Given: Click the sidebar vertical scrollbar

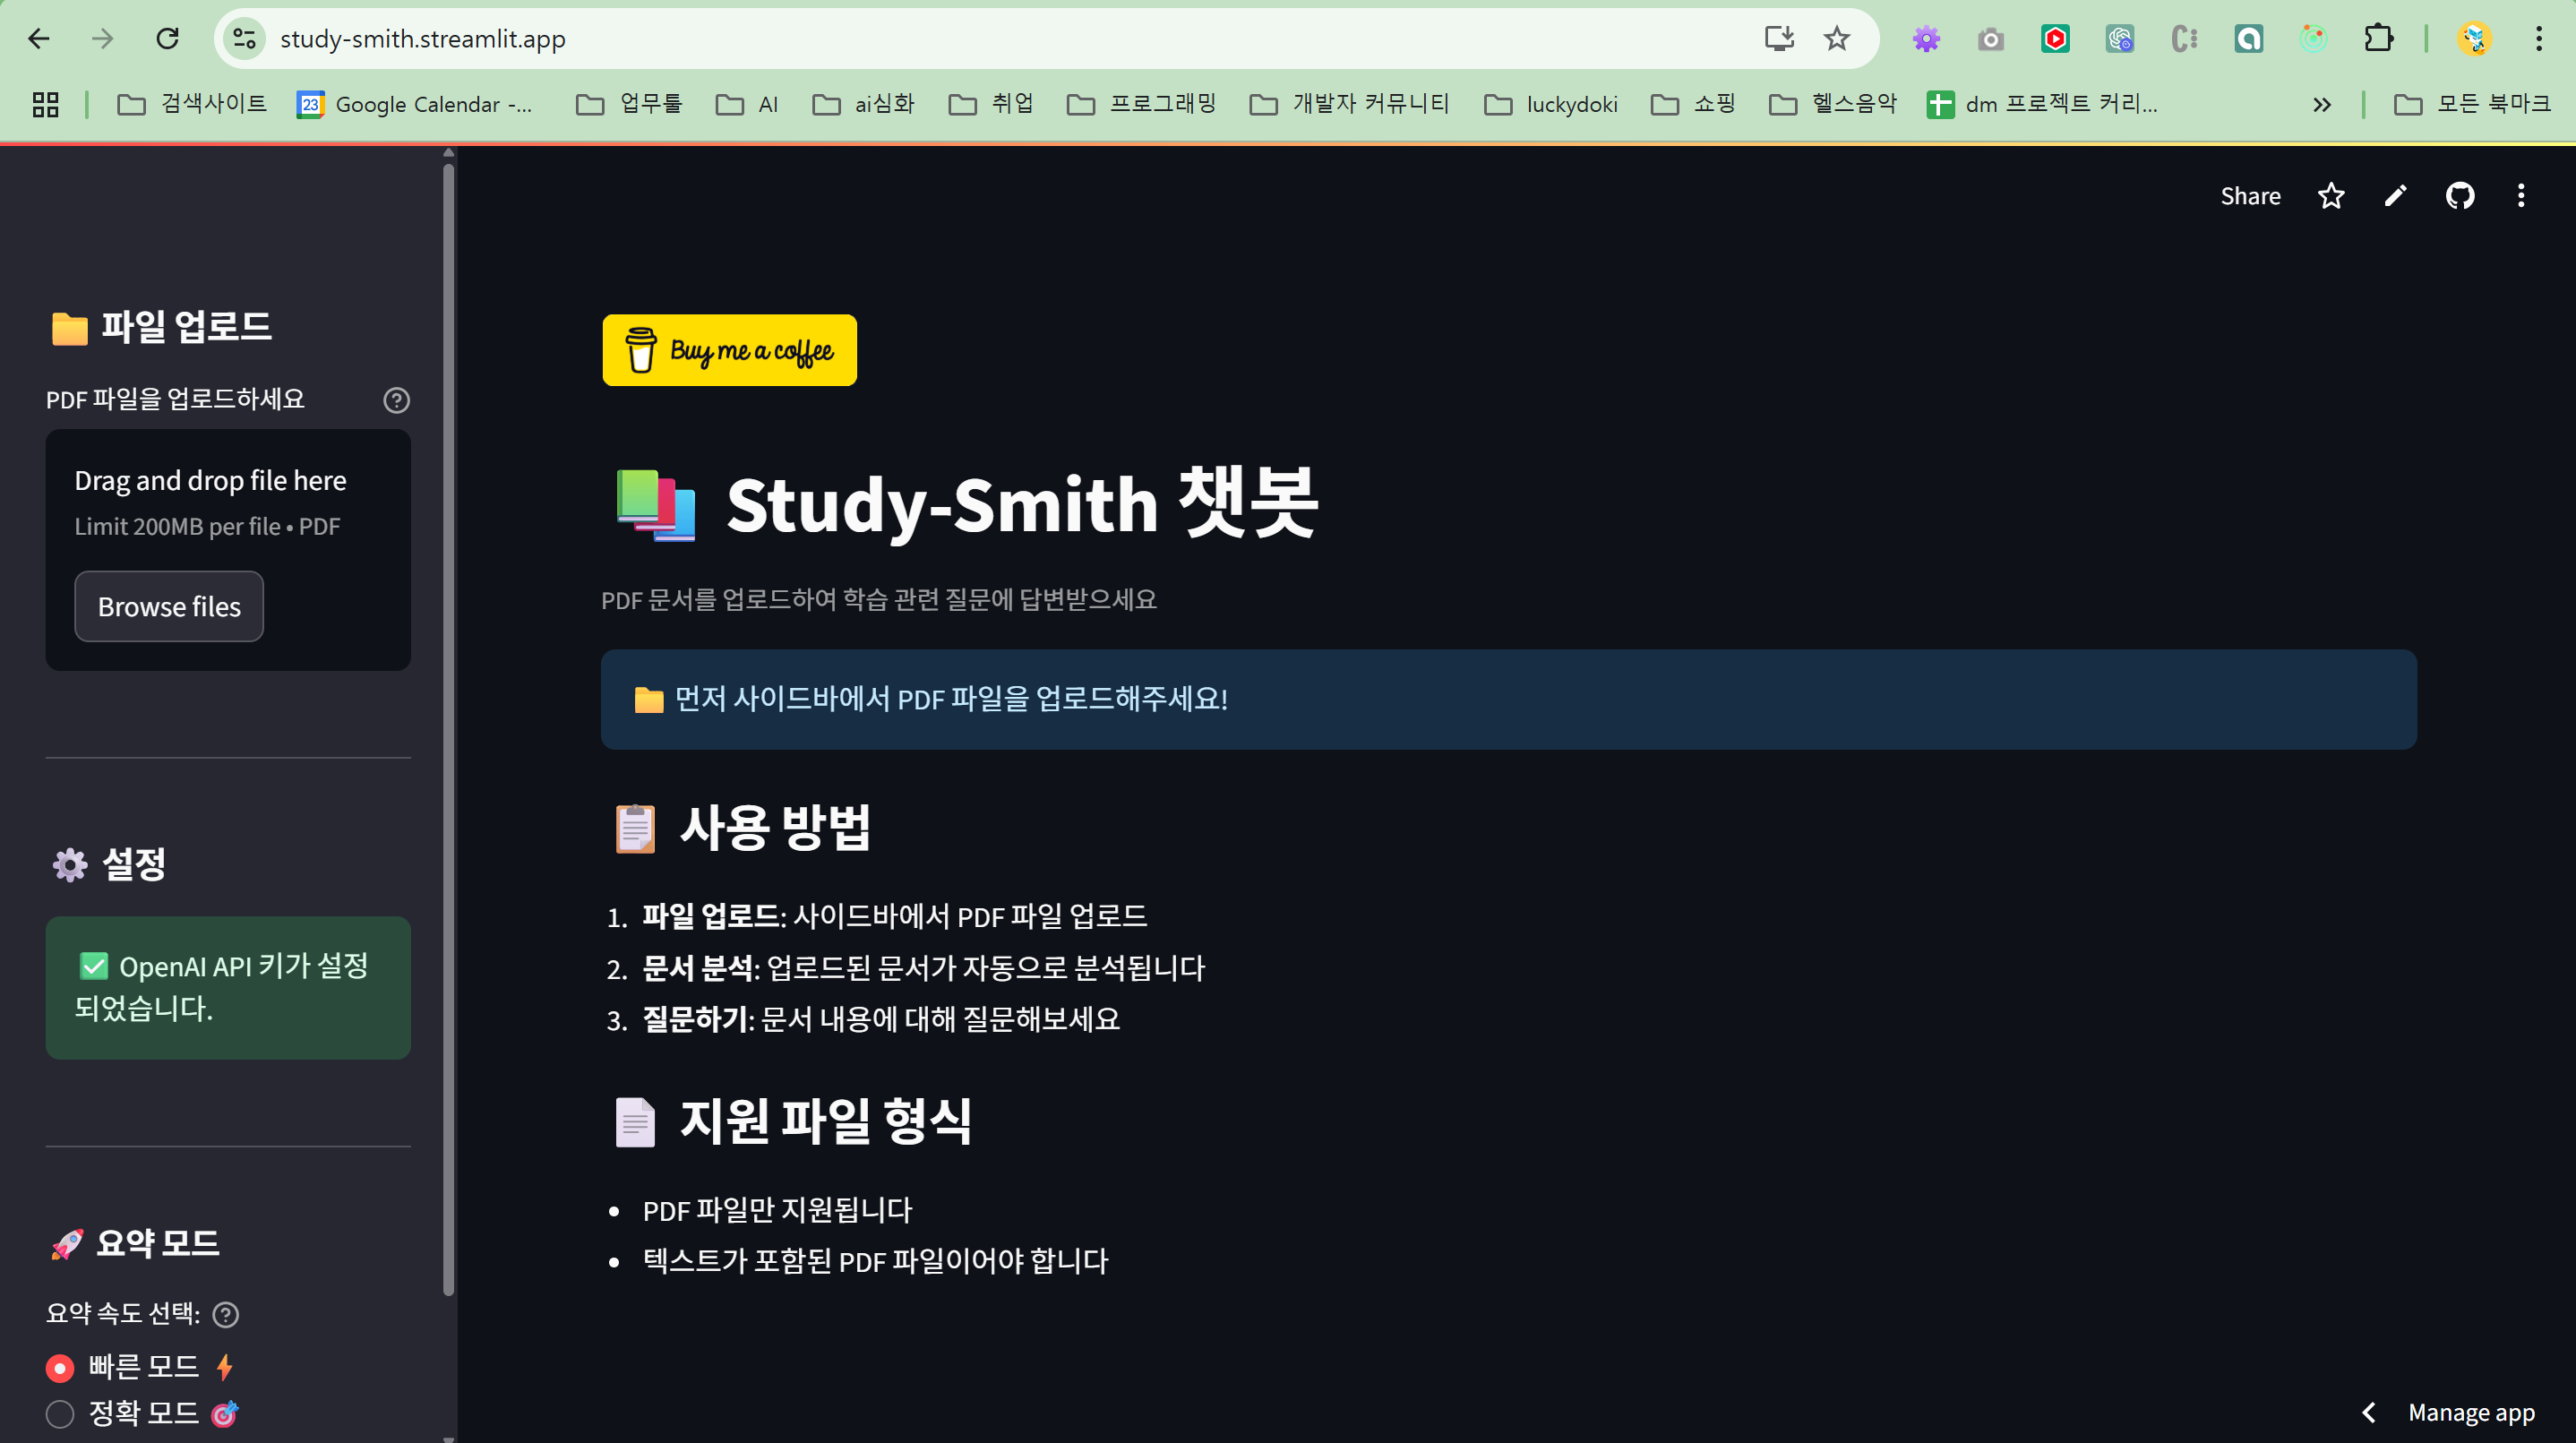Looking at the screenshot, I should (x=448, y=730).
